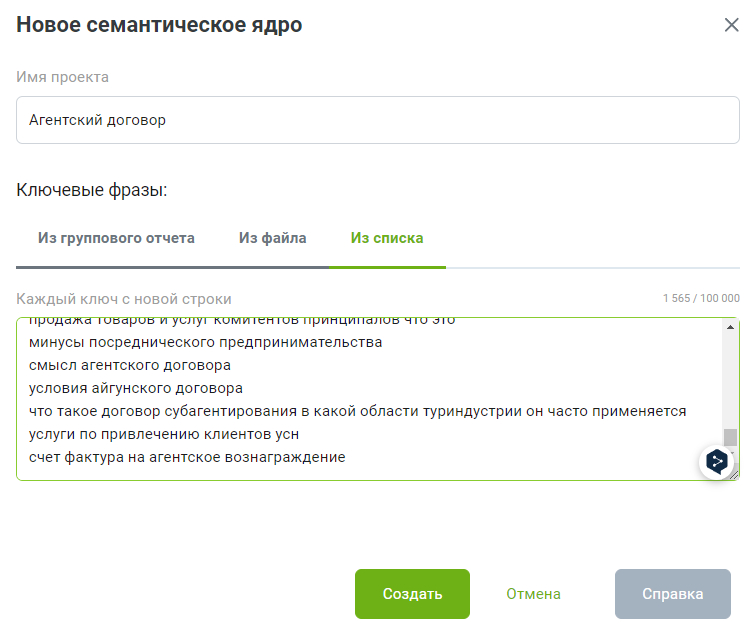
Task: Place cursor on услуги по привлечению клиентов усн
Action: click(x=163, y=434)
